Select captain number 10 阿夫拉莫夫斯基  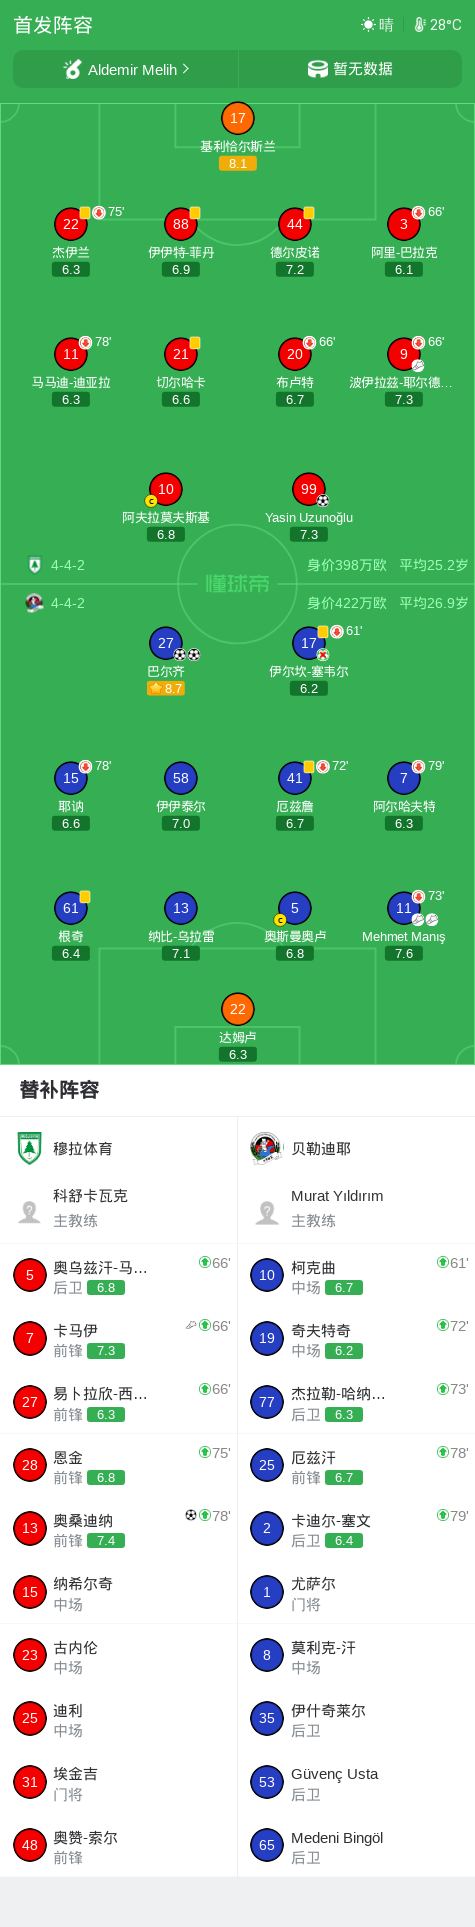166,489
